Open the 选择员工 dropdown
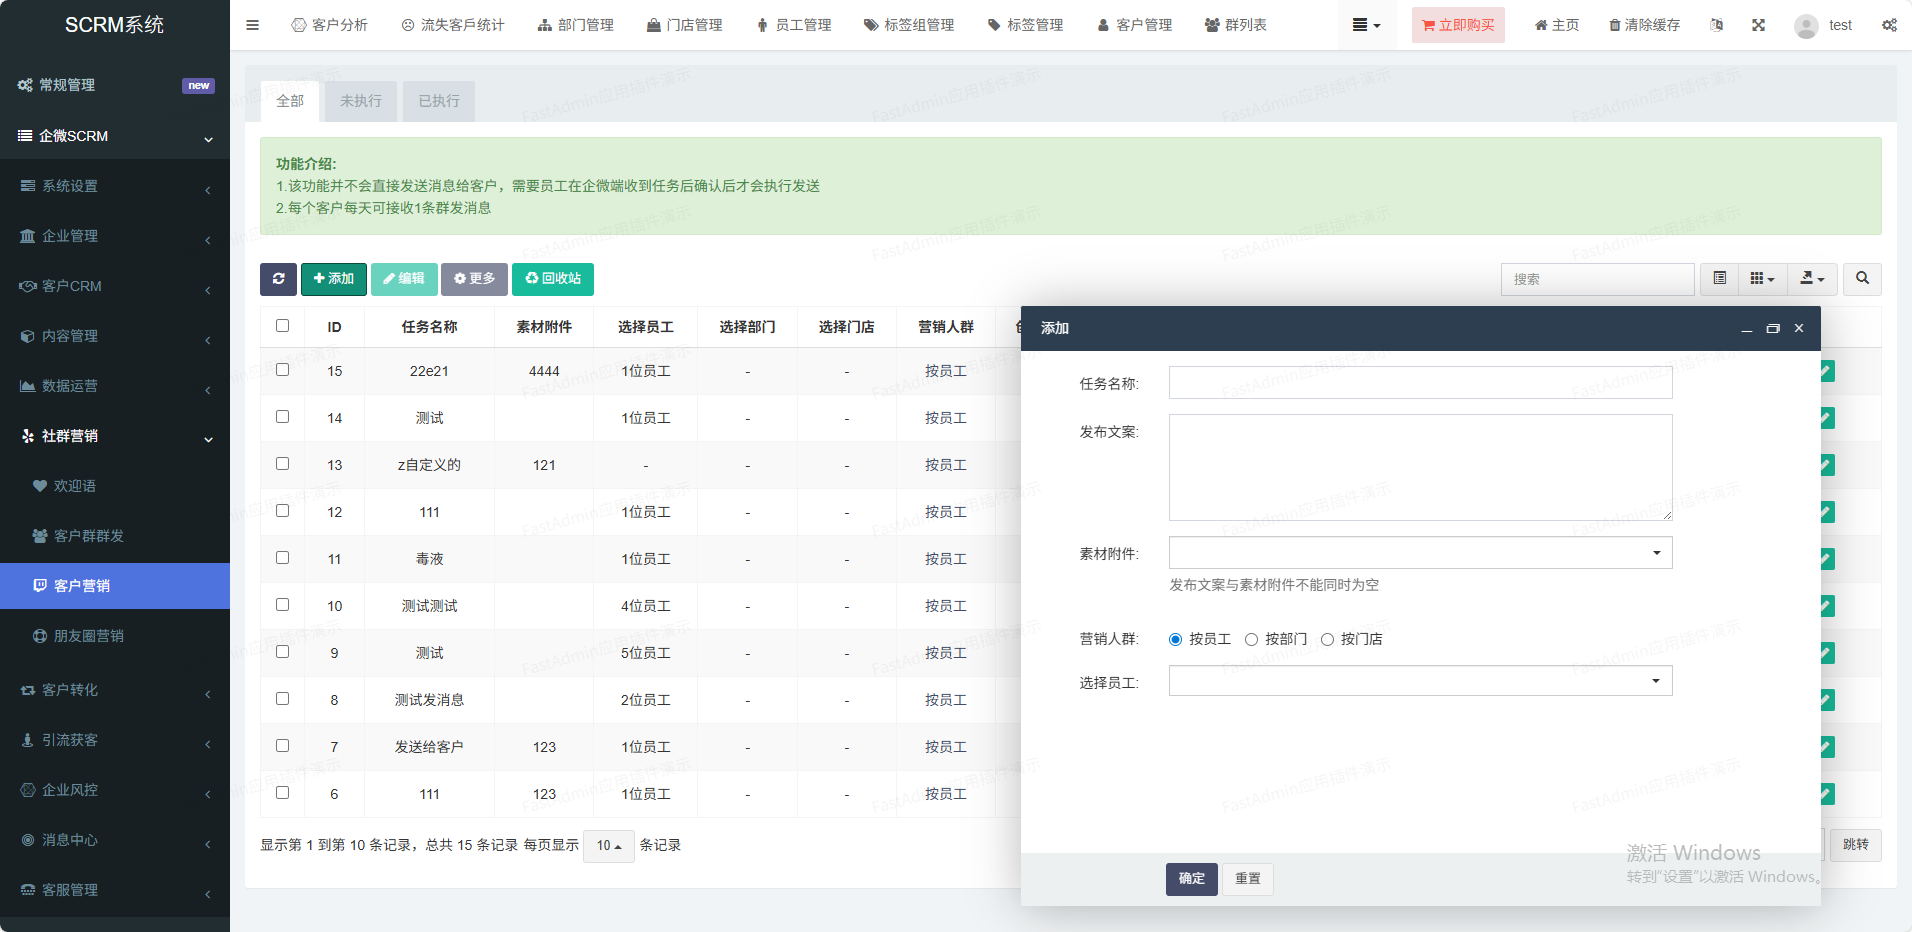 [1420, 682]
